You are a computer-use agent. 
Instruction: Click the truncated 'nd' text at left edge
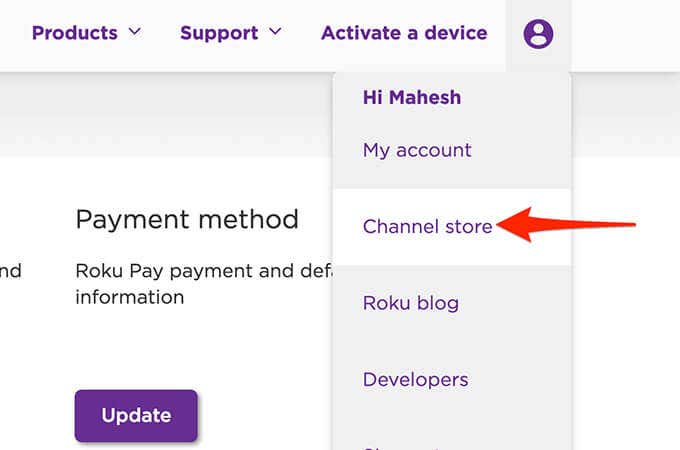[11, 270]
